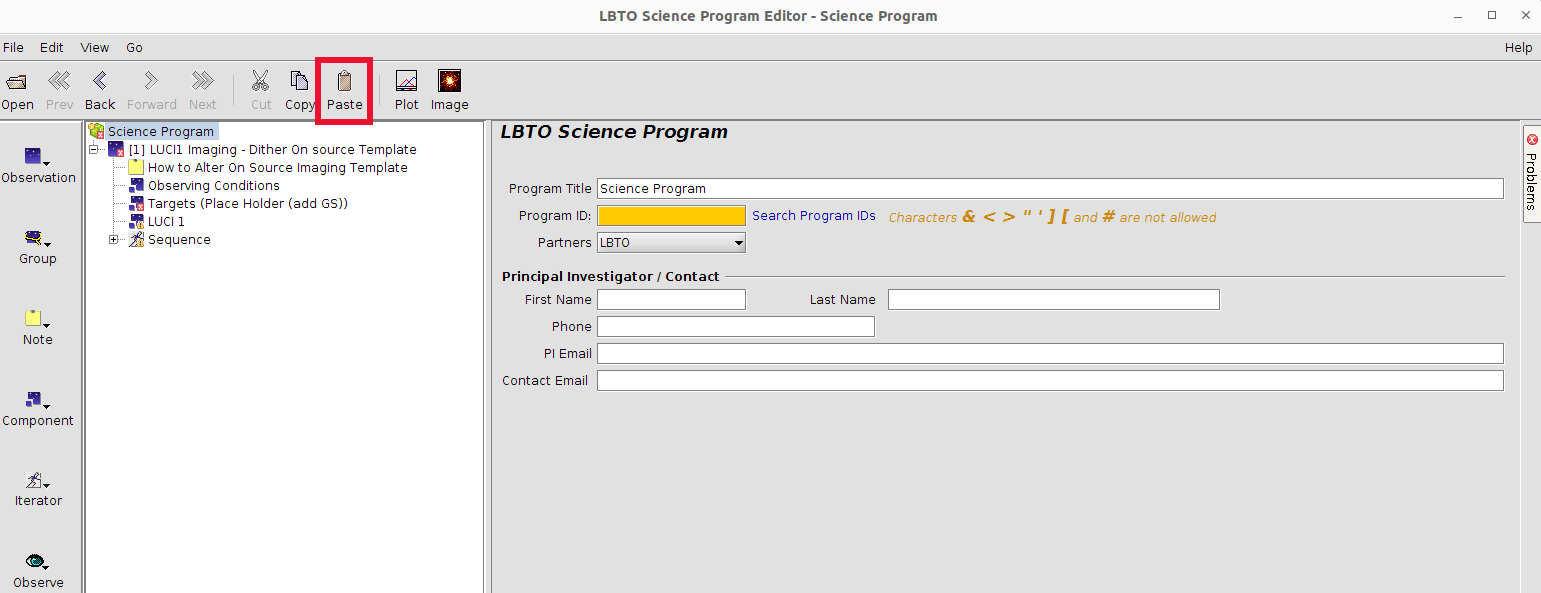The height and width of the screenshot is (593, 1541).
Task: Open the View menu
Action: pos(95,47)
